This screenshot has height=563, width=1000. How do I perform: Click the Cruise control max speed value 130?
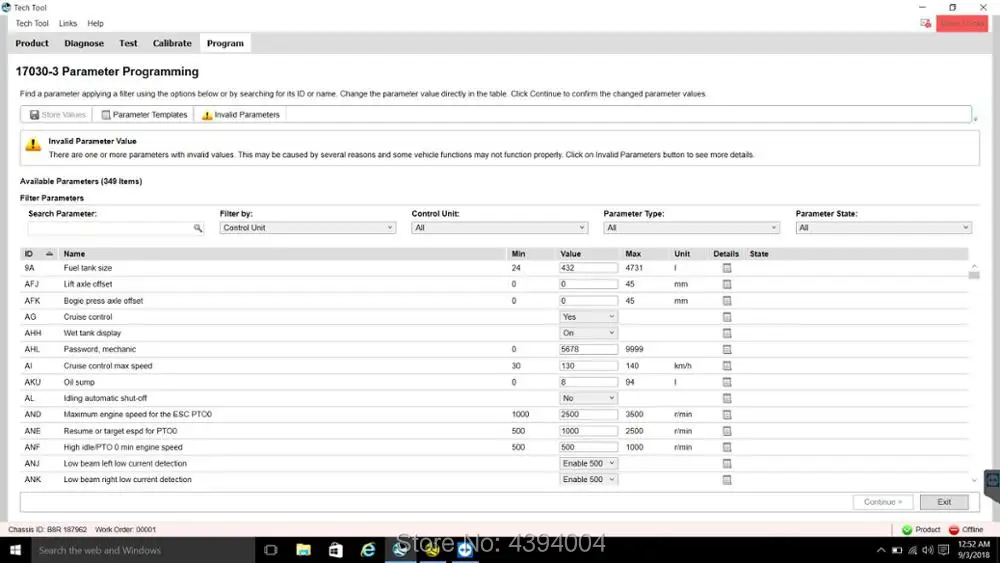(588, 366)
